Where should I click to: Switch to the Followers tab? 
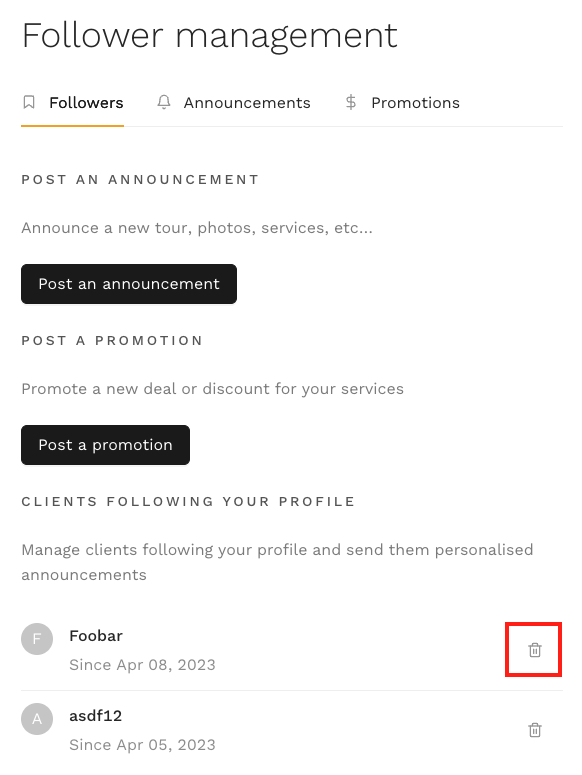tap(73, 103)
